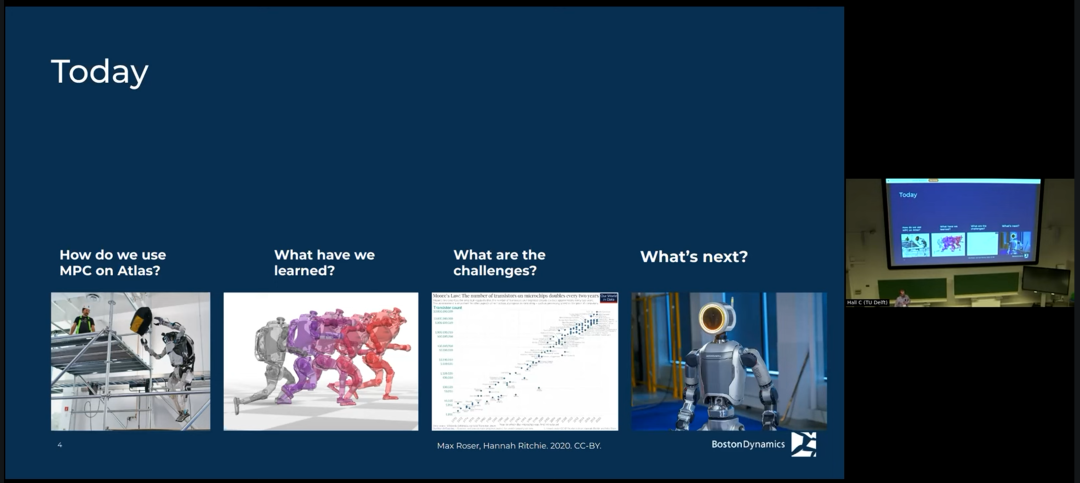This screenshot has width=1080, height=483.
Task: Click the projected screen in the webcam feed
Action: point(964,222)
